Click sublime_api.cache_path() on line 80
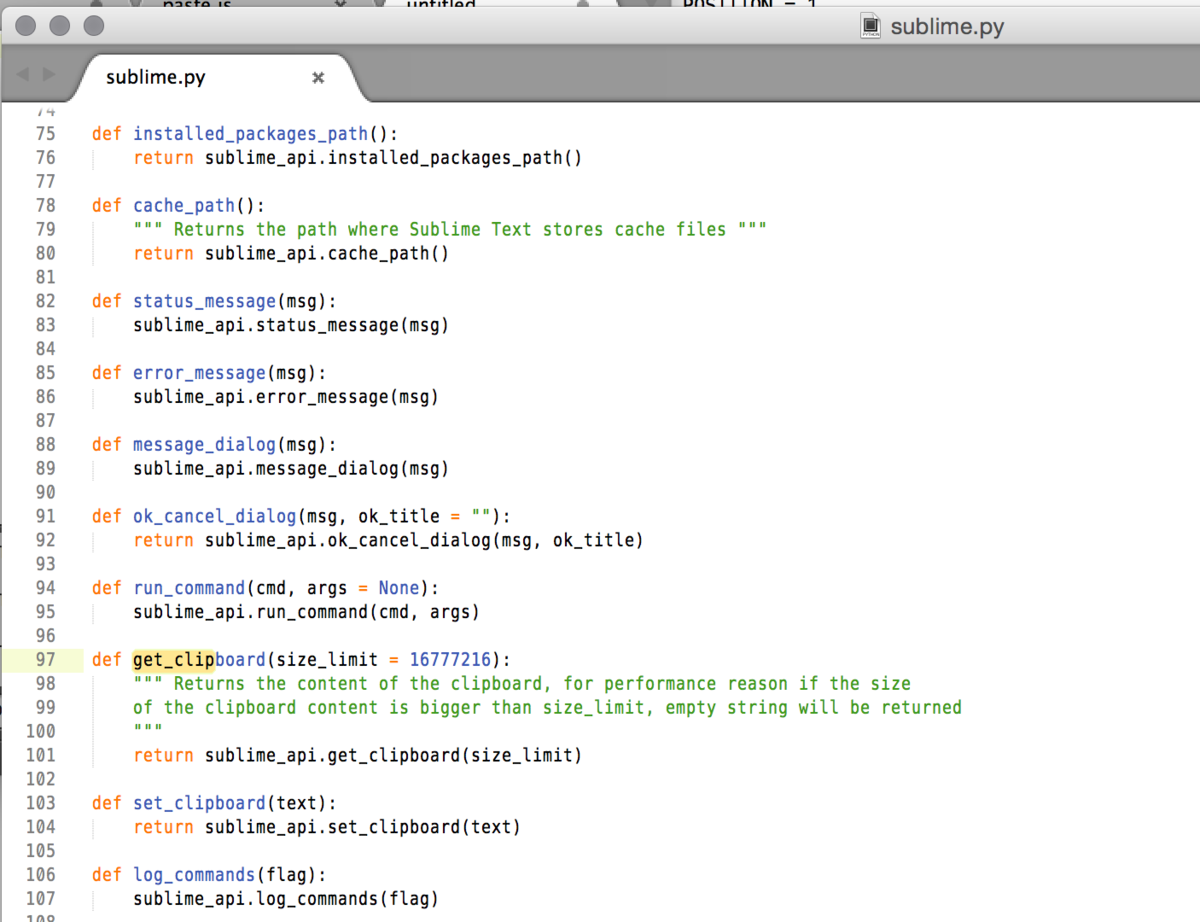 (x=327, y=254)
